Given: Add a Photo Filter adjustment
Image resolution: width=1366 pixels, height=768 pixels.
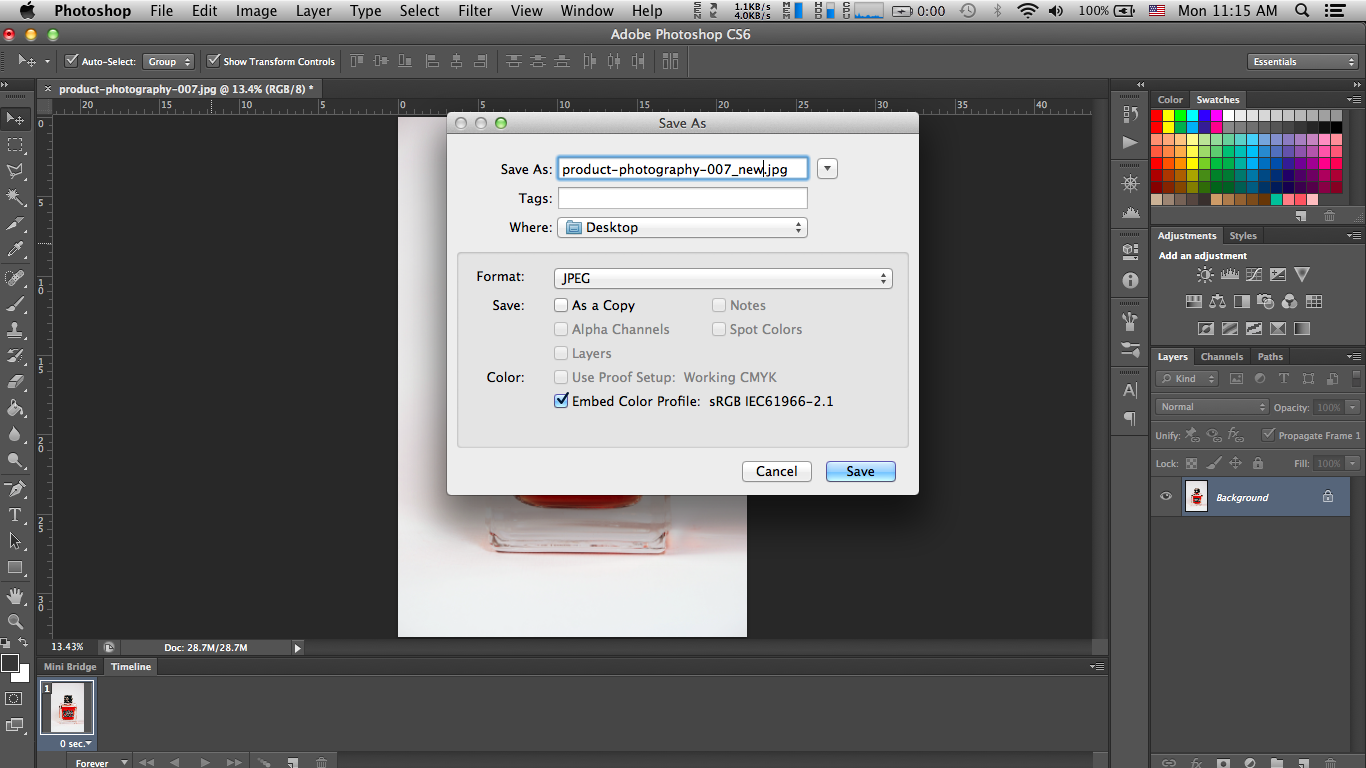Looking at the screenshot, I should tap(1265, 301).
